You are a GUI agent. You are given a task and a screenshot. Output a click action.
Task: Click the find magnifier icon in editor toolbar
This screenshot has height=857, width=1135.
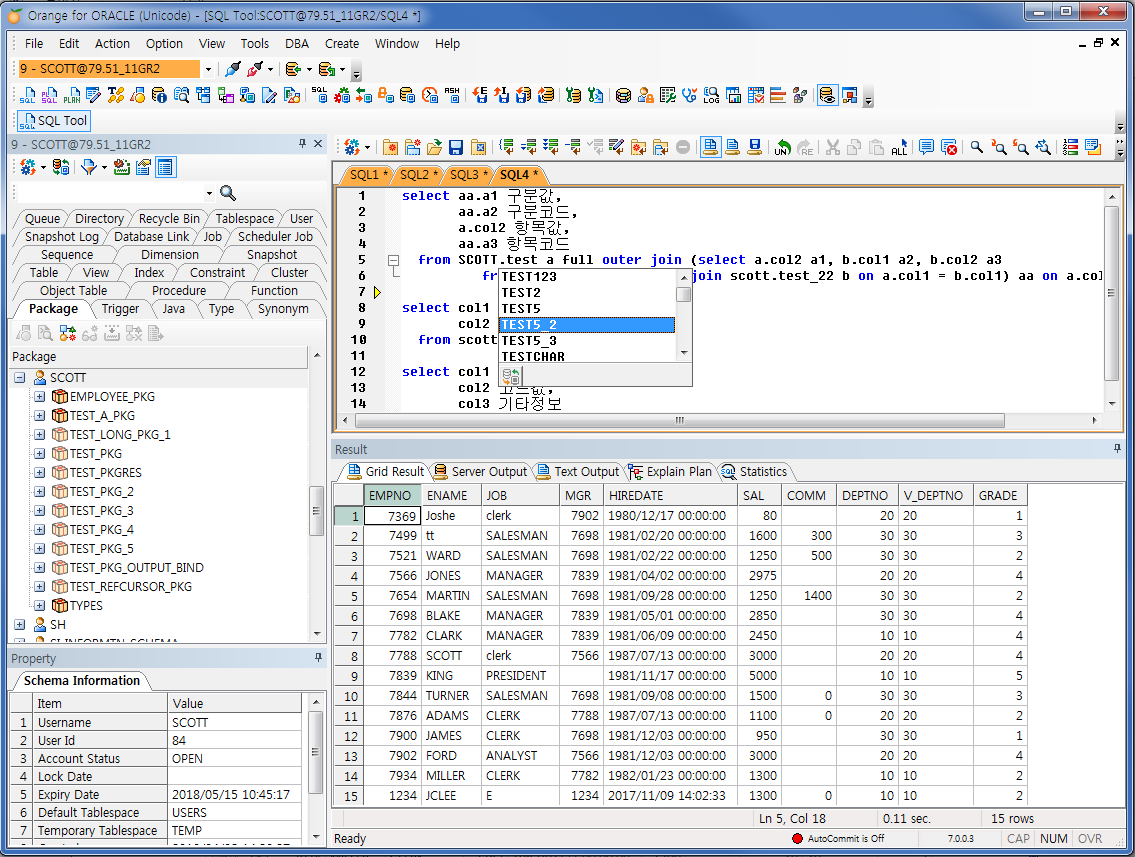point(976,148)
